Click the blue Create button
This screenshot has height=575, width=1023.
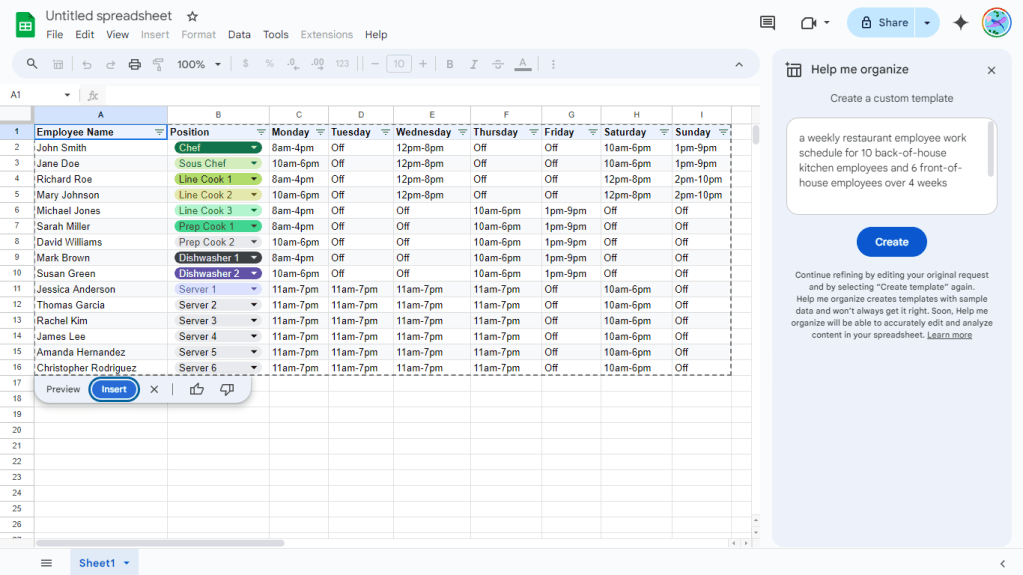coord(891,242)
